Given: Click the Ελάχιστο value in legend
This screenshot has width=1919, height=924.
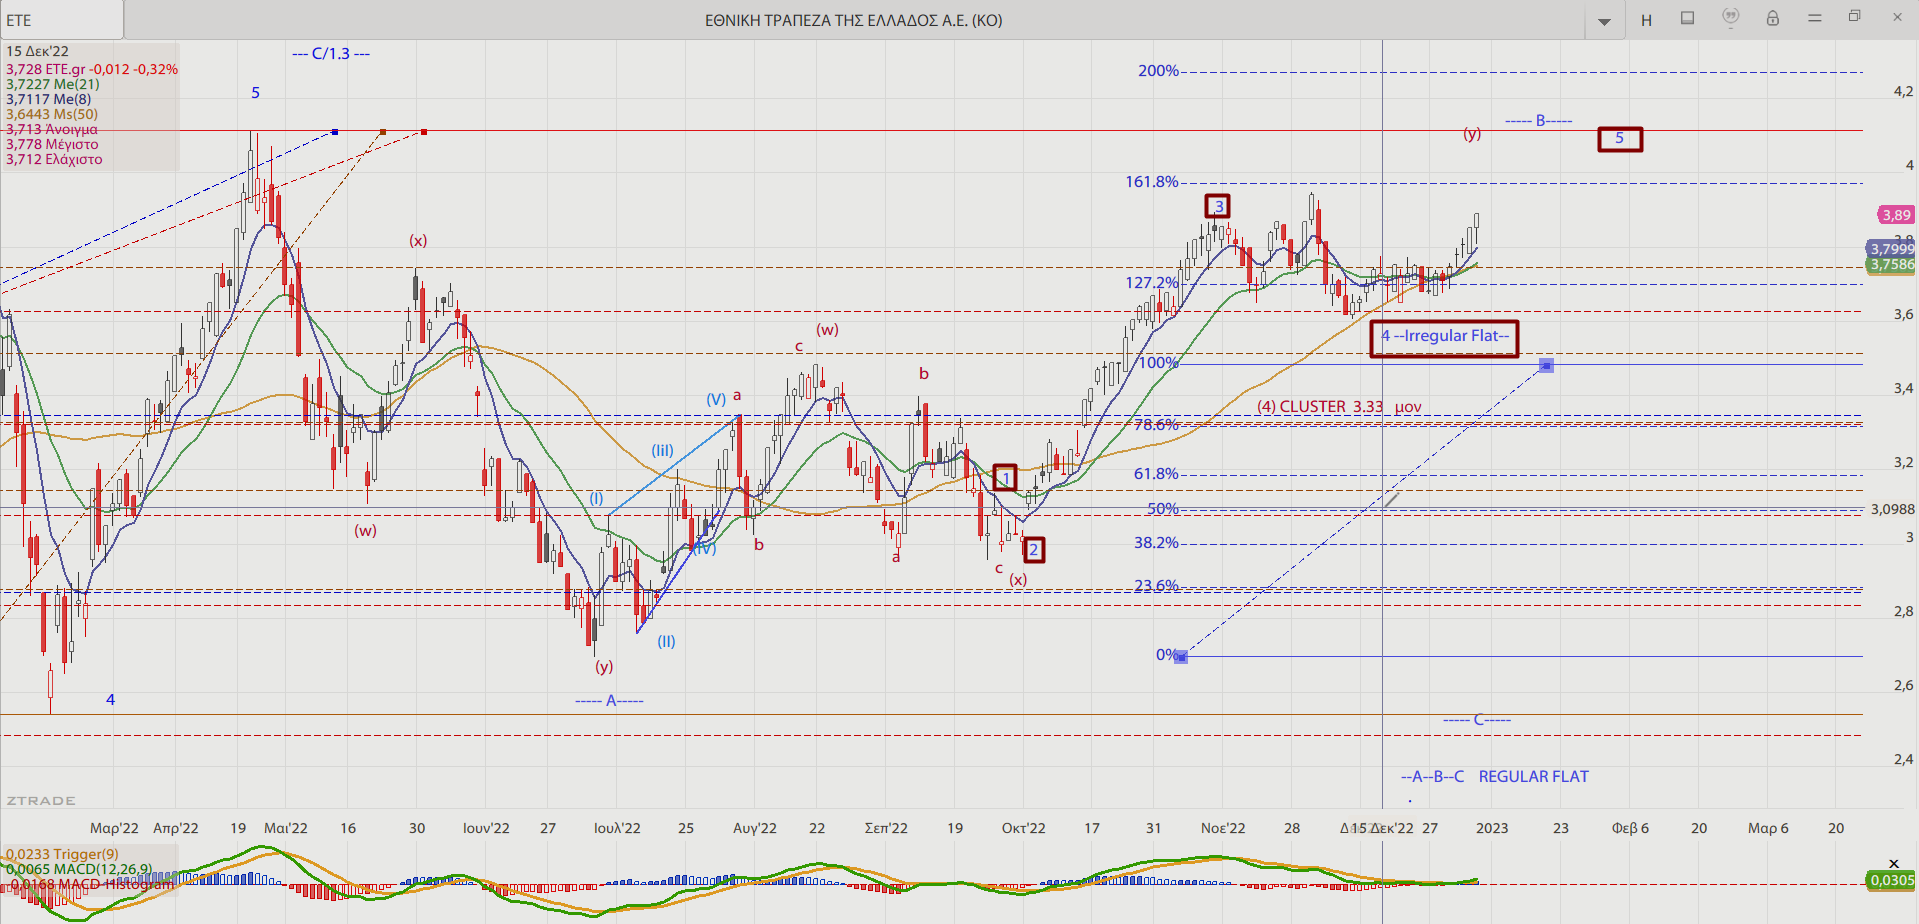Looking at the screenshot, I should (54, 159).
